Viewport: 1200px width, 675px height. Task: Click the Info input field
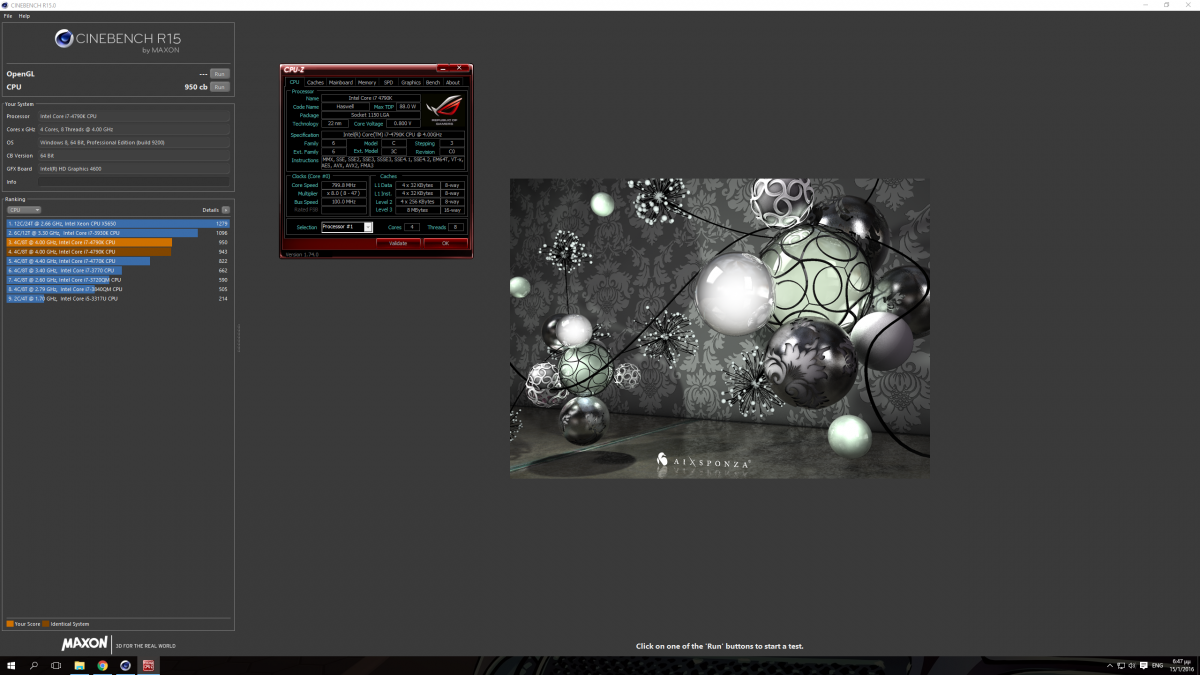click(134, 182)
